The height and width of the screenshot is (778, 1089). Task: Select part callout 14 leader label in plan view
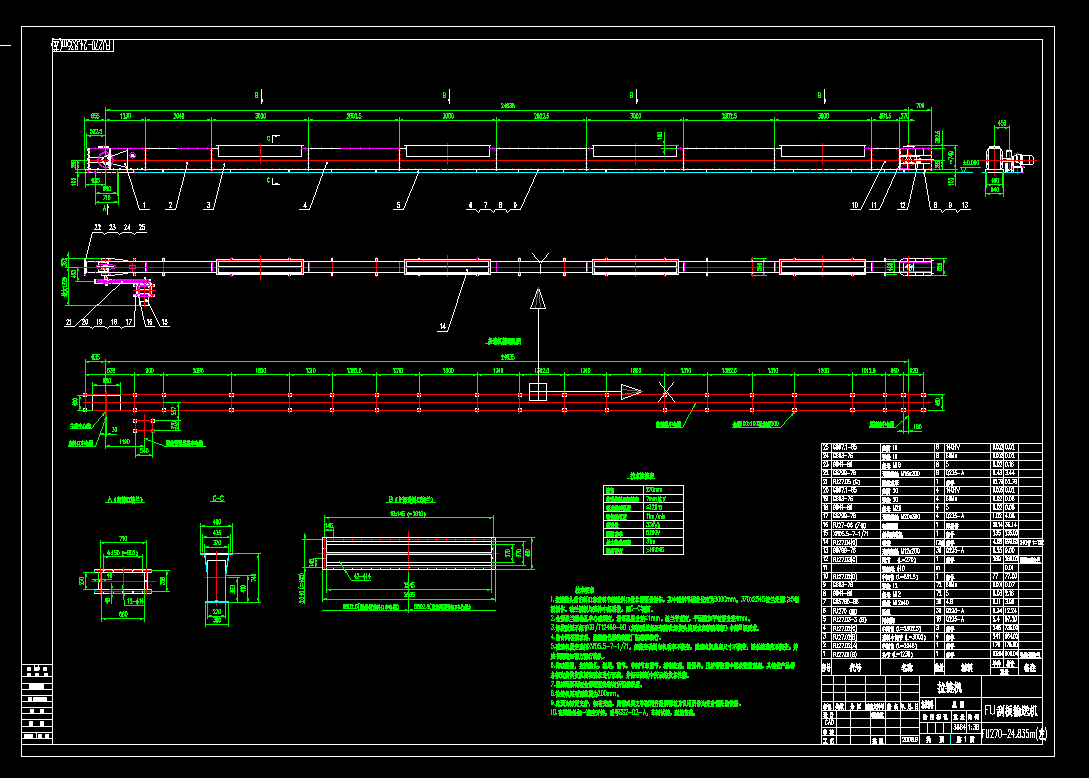coord(442,326)
